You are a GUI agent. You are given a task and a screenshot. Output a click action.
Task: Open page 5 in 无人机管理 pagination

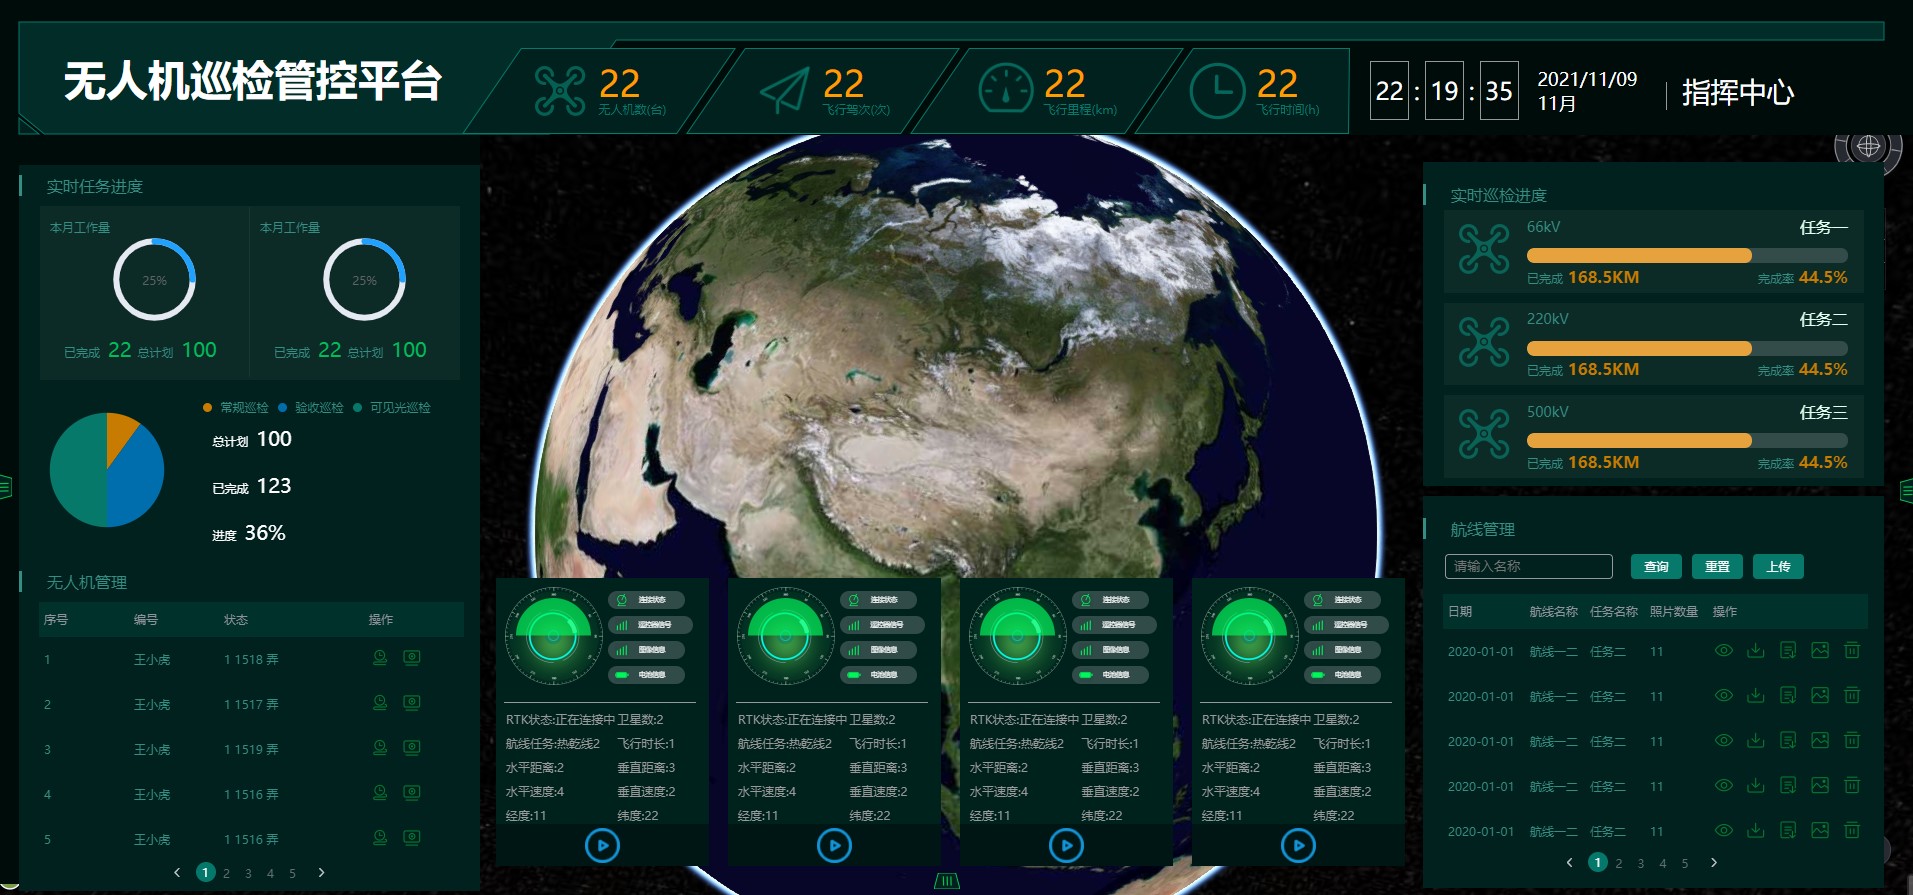(x=293, y=873)
